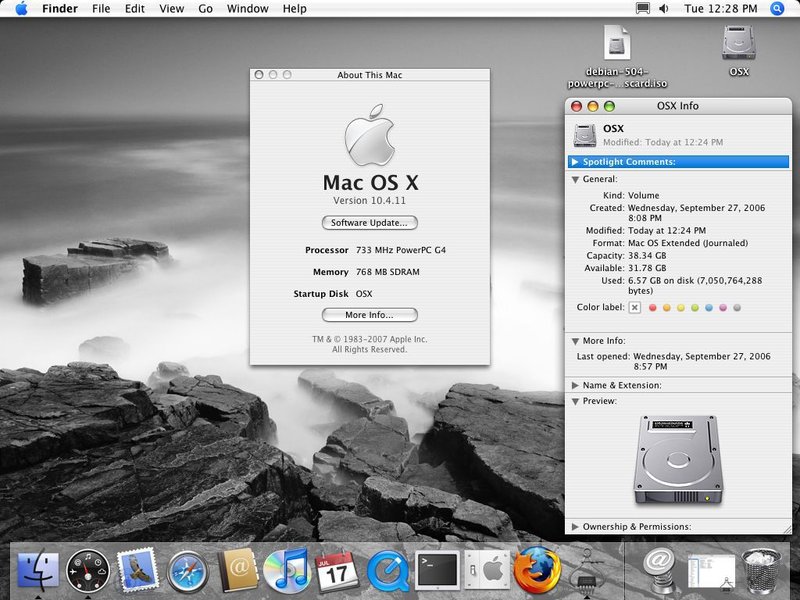Launch Dashboard from the Dock

coord(87,570)
